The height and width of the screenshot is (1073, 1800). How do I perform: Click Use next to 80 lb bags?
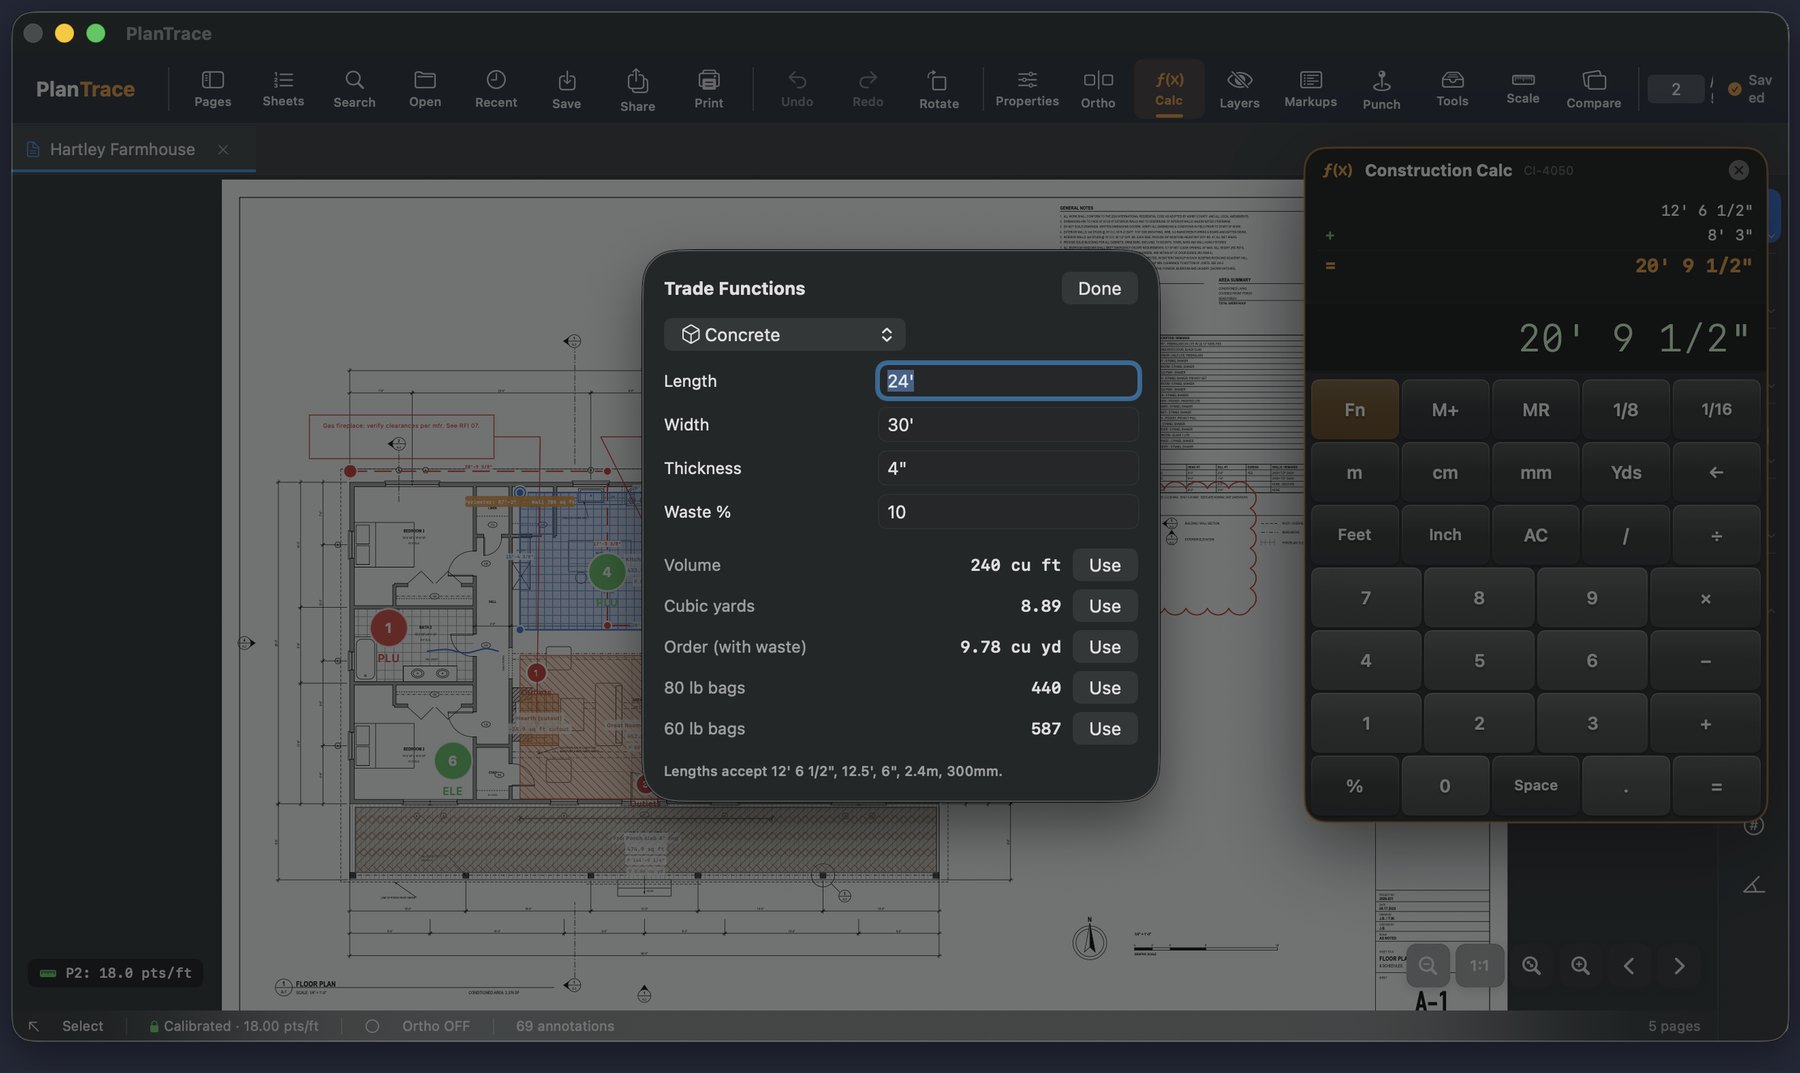[1104, 688]
